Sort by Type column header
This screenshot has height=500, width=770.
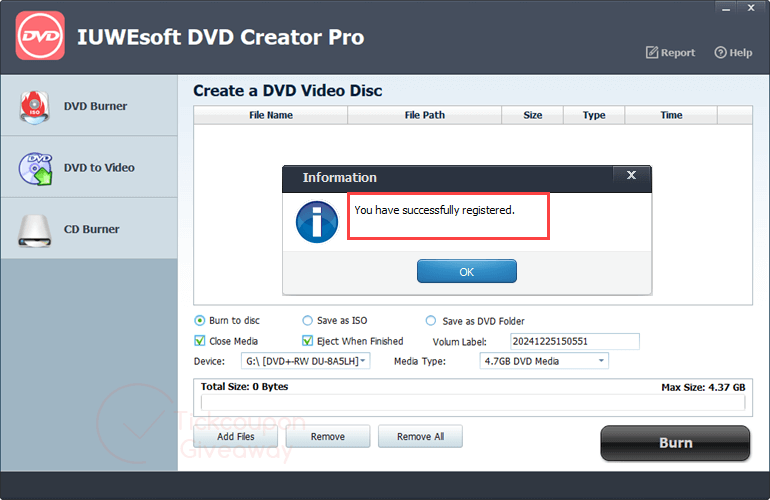click(594, 115)
